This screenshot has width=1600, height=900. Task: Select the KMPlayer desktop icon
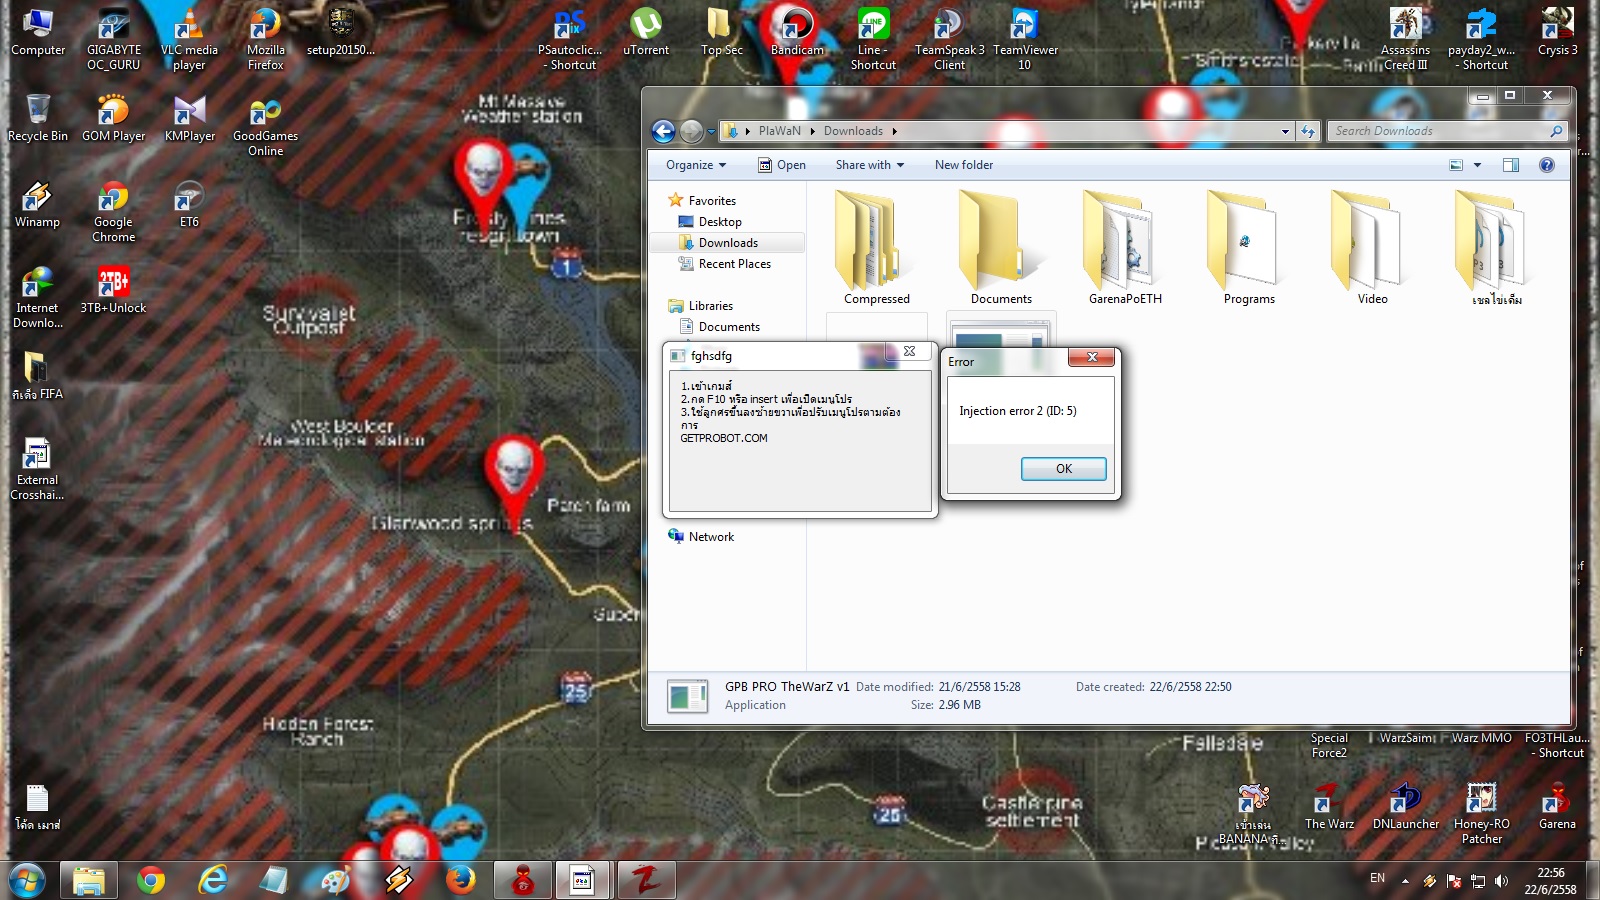189,118
